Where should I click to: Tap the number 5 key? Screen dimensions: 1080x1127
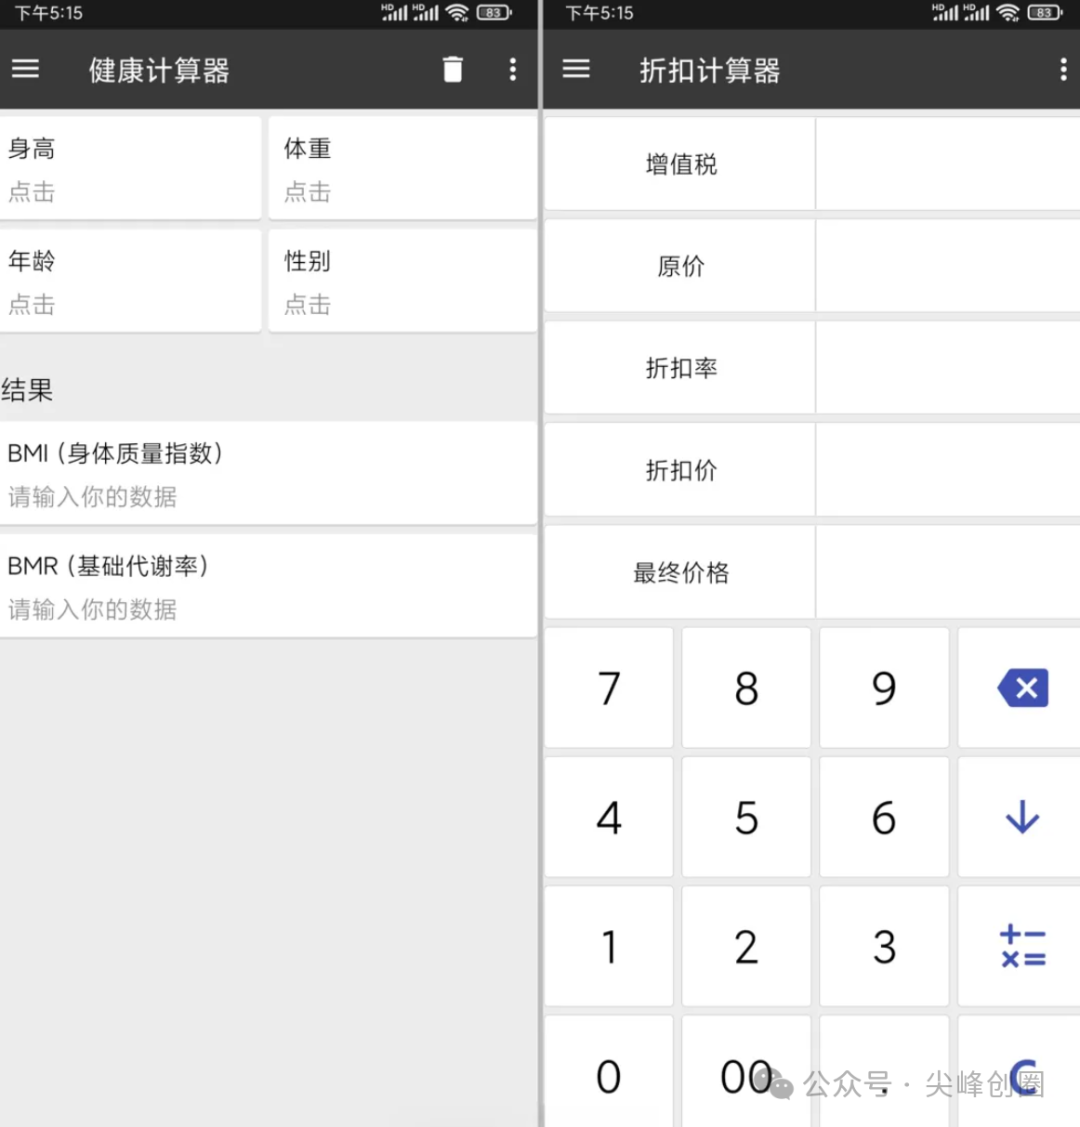click(x=747, y=817)
